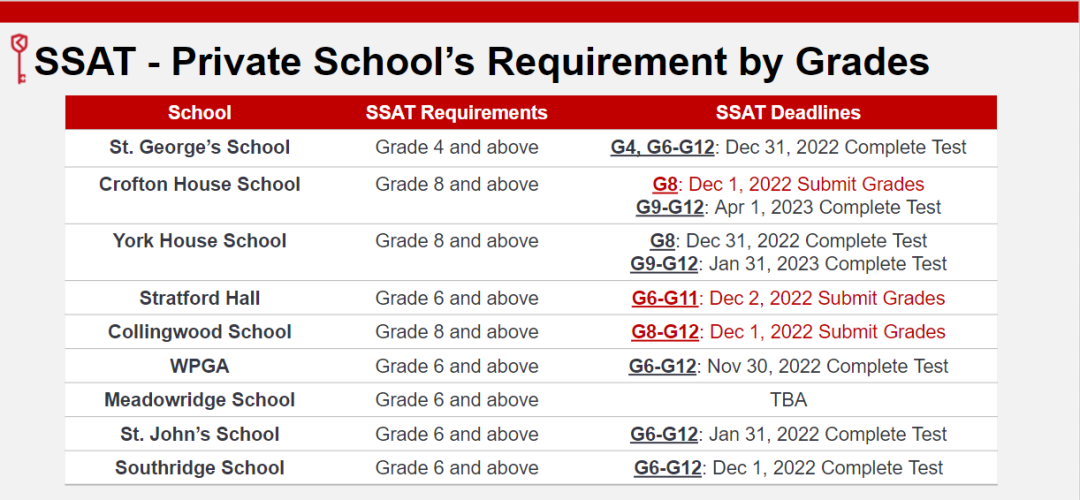Click York House G8 underlined label
Image resolution: width=1080 pixels, height=500 pixels.
click(663, 242)
